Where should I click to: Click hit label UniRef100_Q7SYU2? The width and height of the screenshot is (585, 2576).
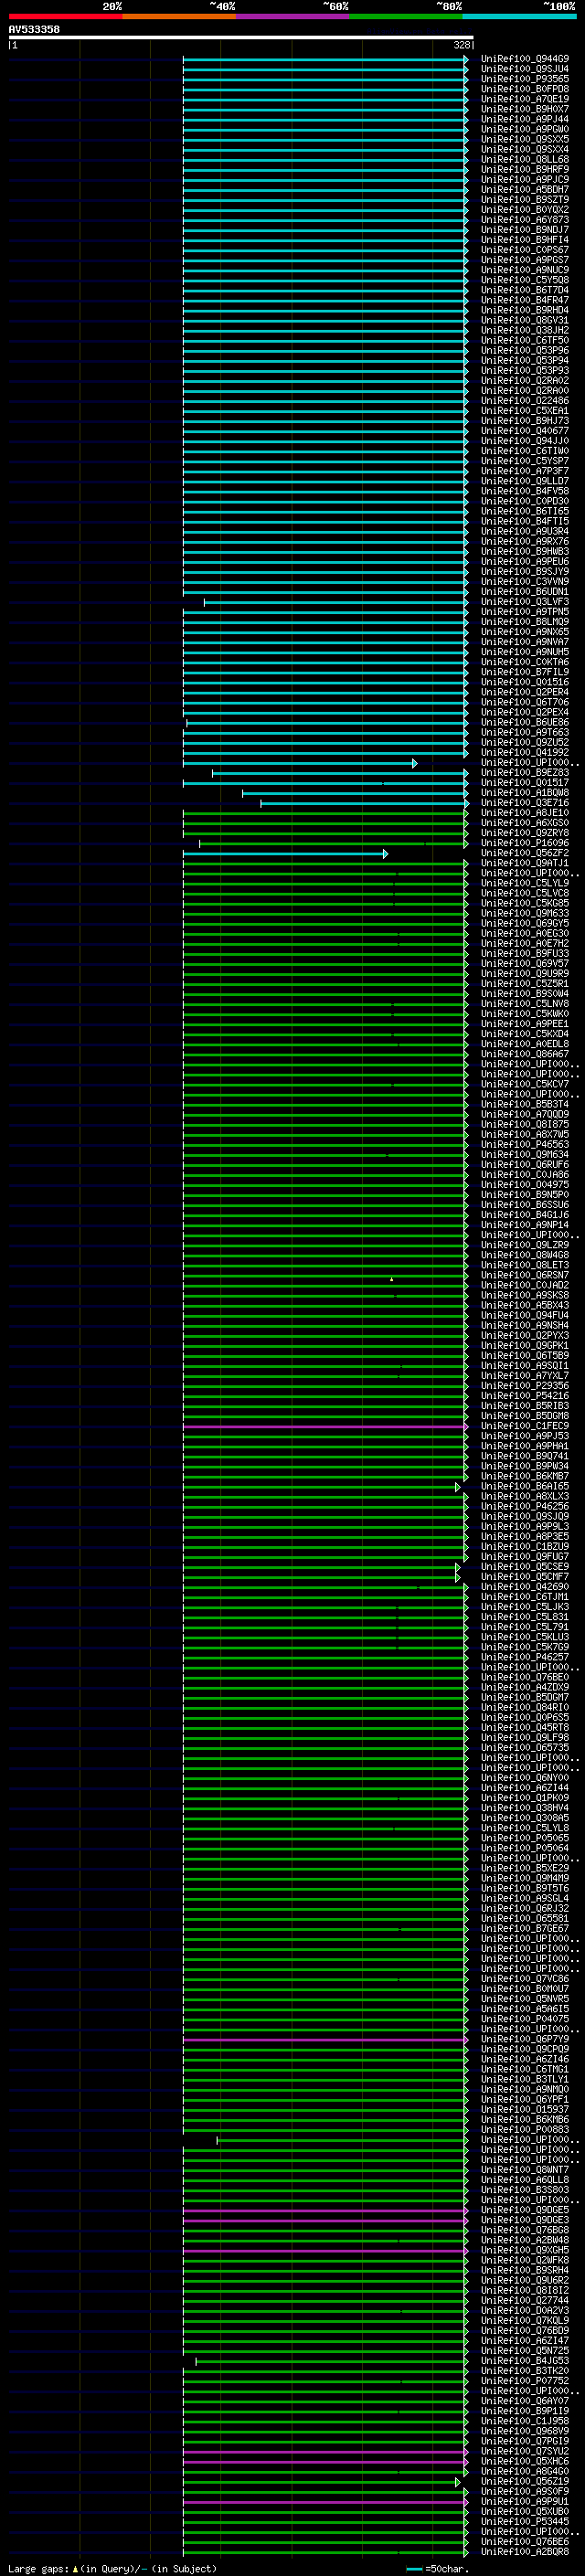pos(525,2451)
